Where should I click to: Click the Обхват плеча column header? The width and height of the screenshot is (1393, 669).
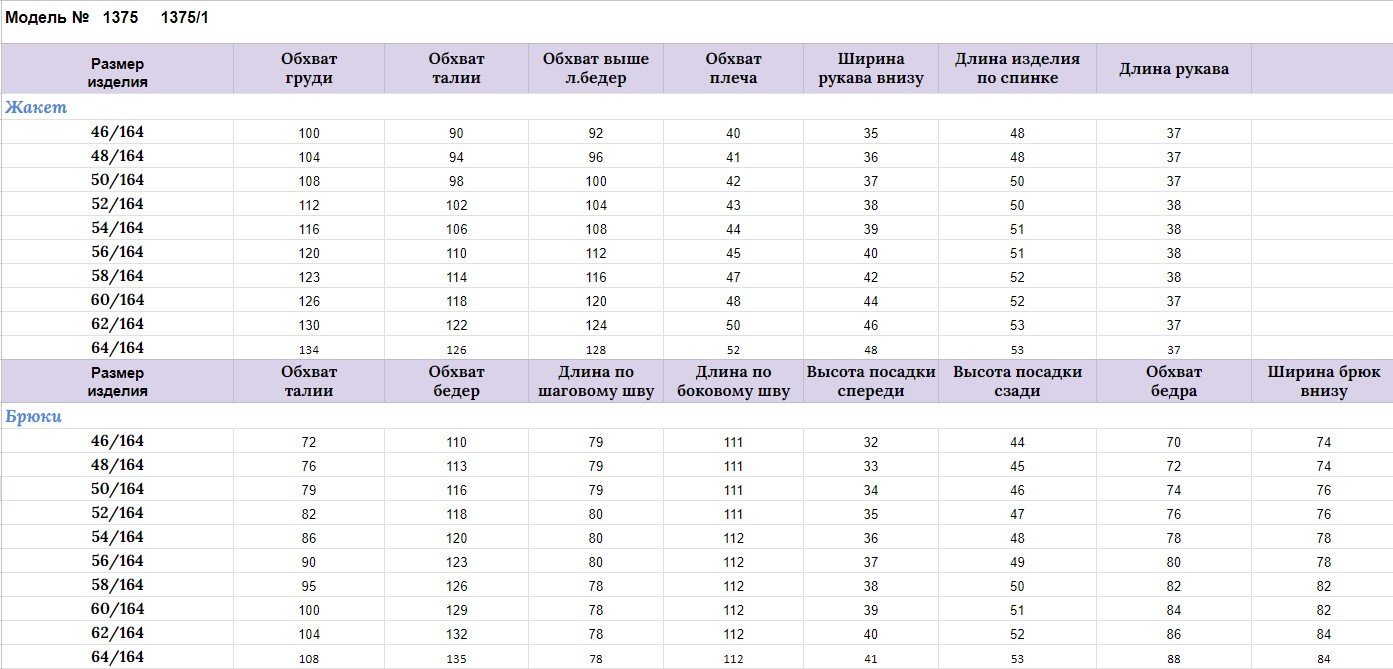(x=733, y=69)
